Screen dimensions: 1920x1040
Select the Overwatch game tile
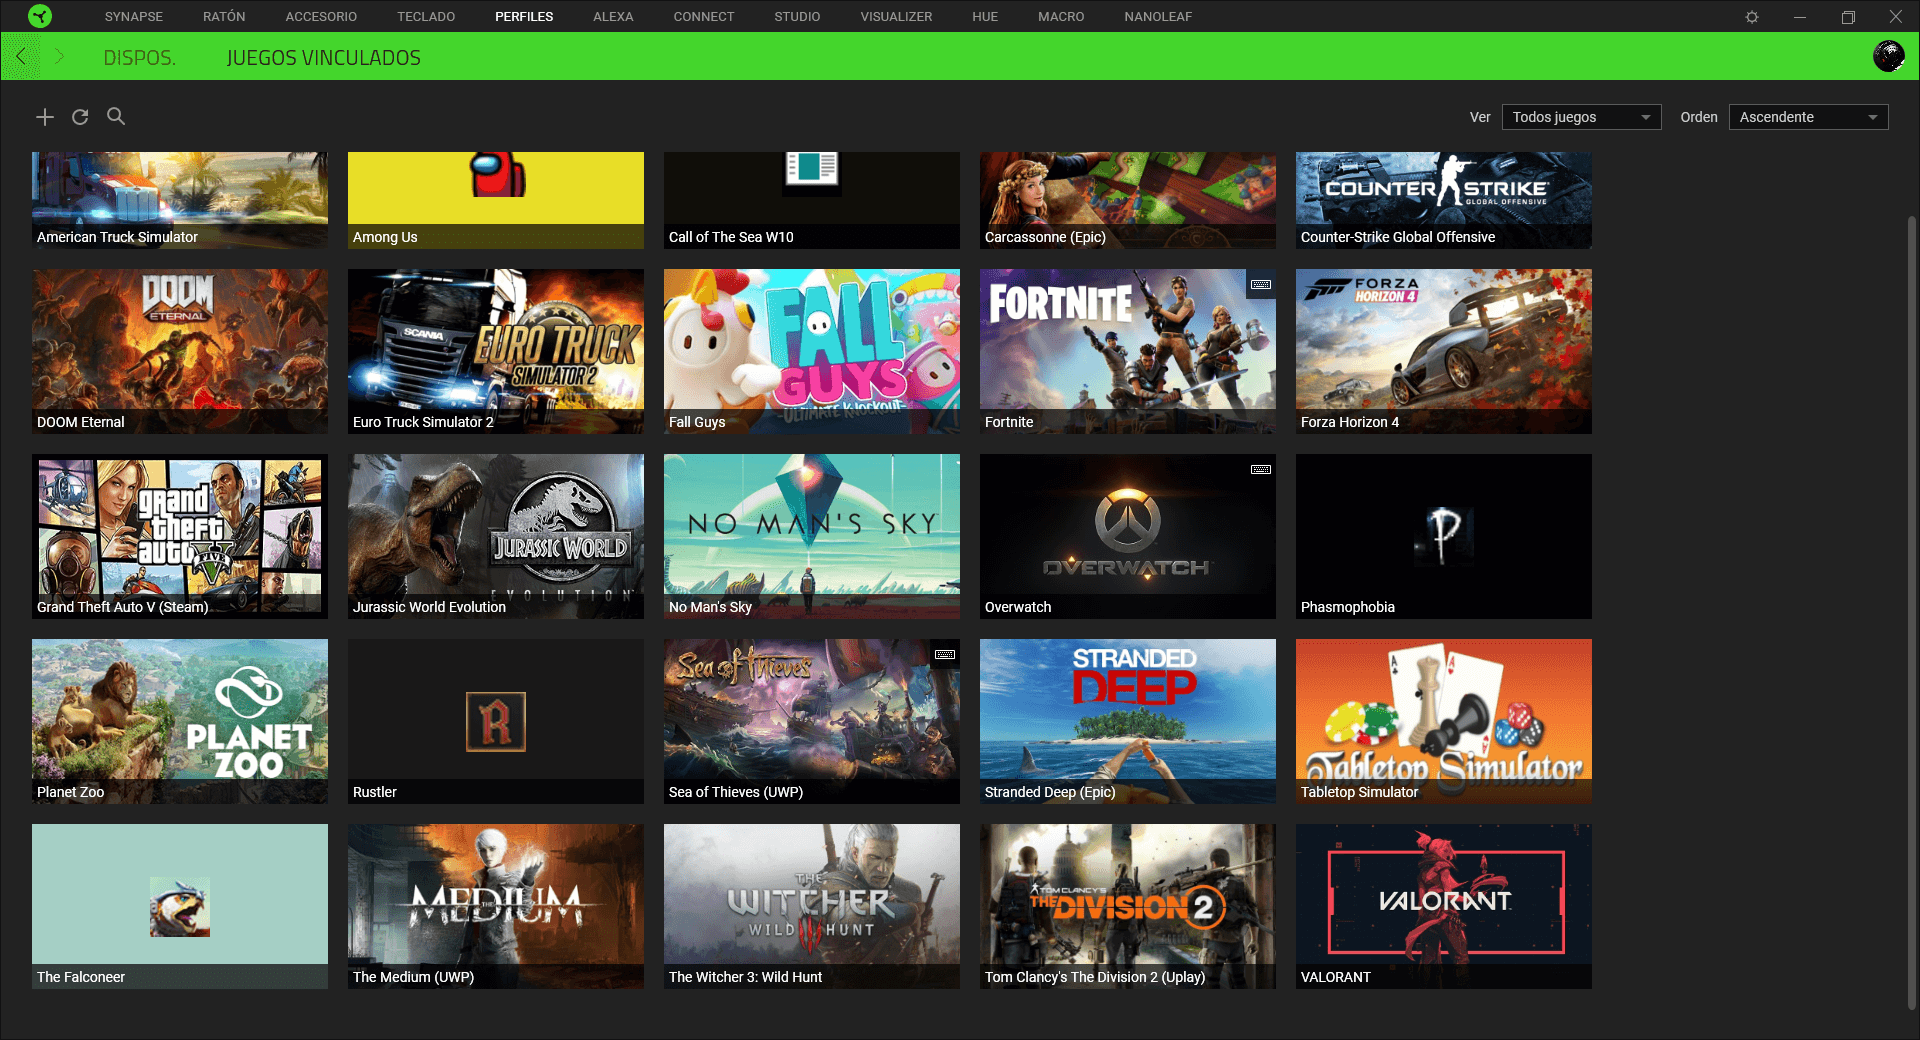[x=1128, y=536]
